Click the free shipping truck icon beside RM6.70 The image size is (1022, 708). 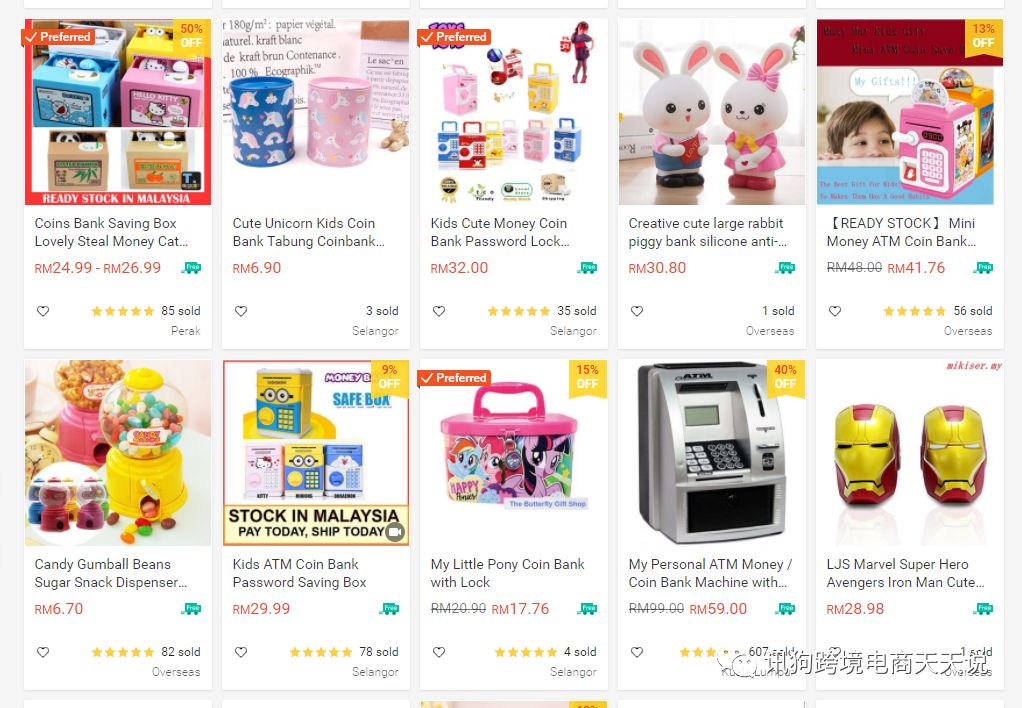click(191, 609)
